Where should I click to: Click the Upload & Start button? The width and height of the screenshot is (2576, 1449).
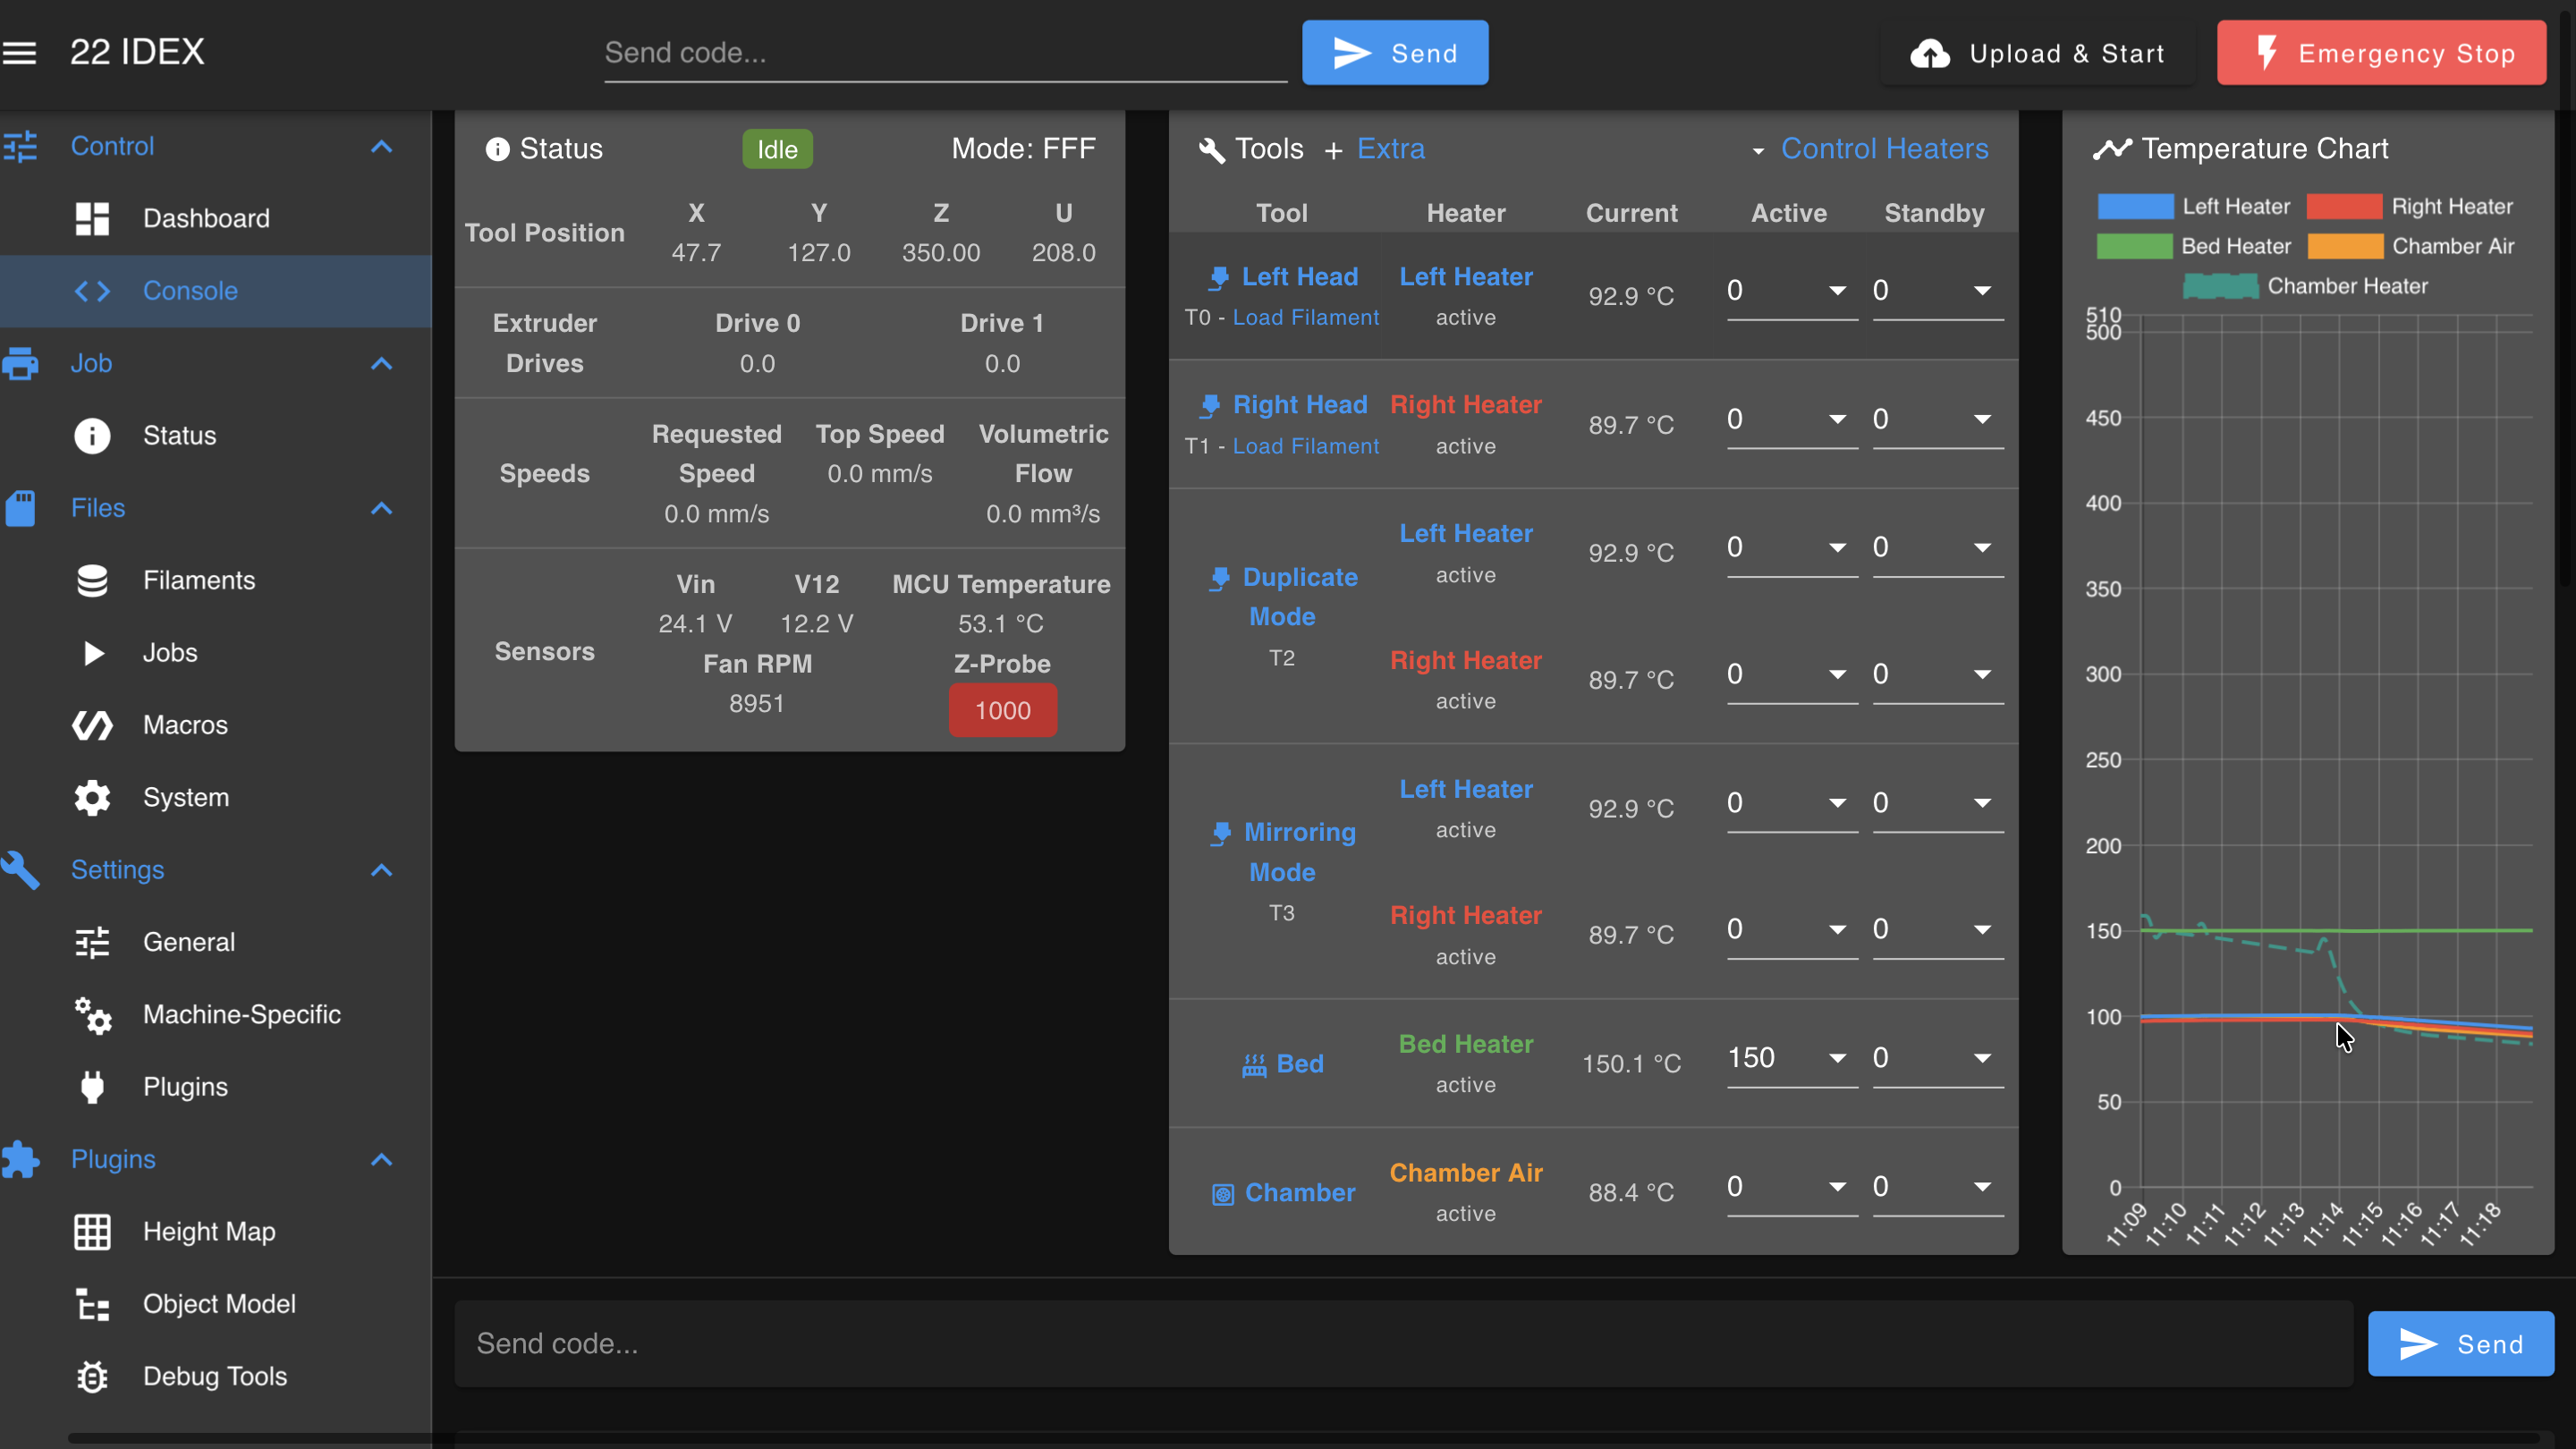pos(2037,53)
